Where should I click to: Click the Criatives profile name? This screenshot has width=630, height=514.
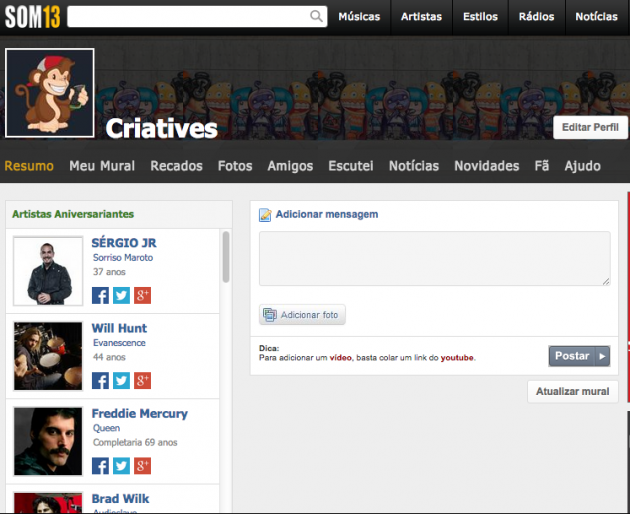pos(162,129)
